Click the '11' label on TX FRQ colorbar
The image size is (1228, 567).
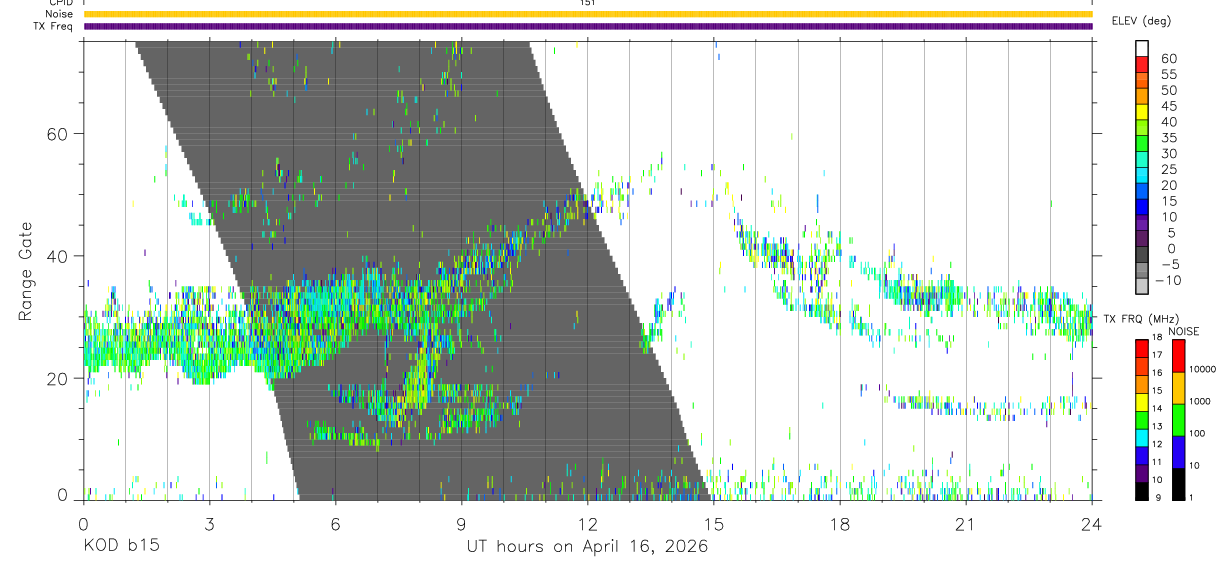1158,462
